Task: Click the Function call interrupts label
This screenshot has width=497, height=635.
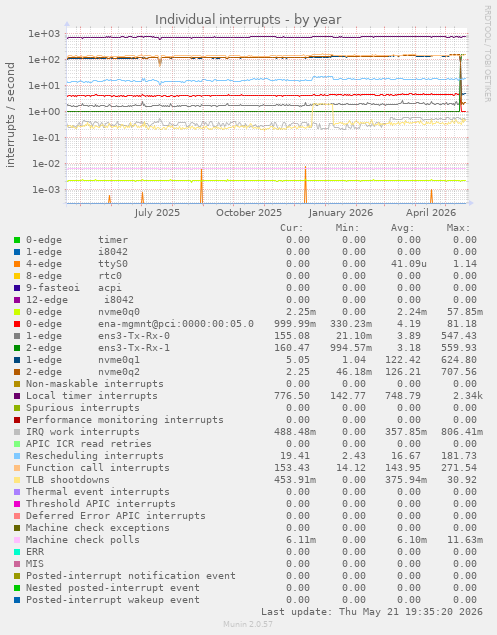Action: point(98,468)
